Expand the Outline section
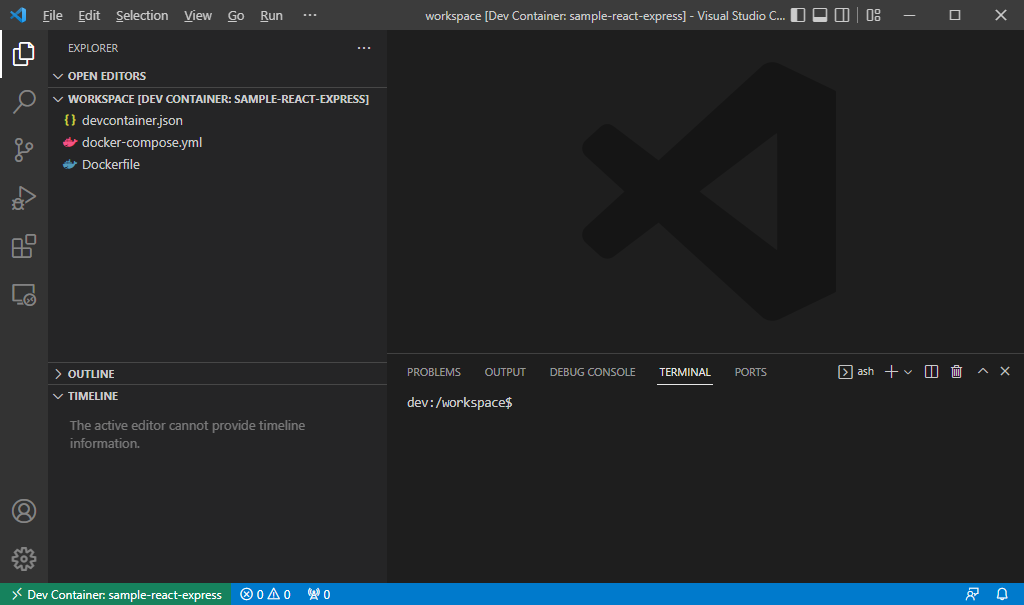This screenshot has height=605, width=1024. point(218,374)
